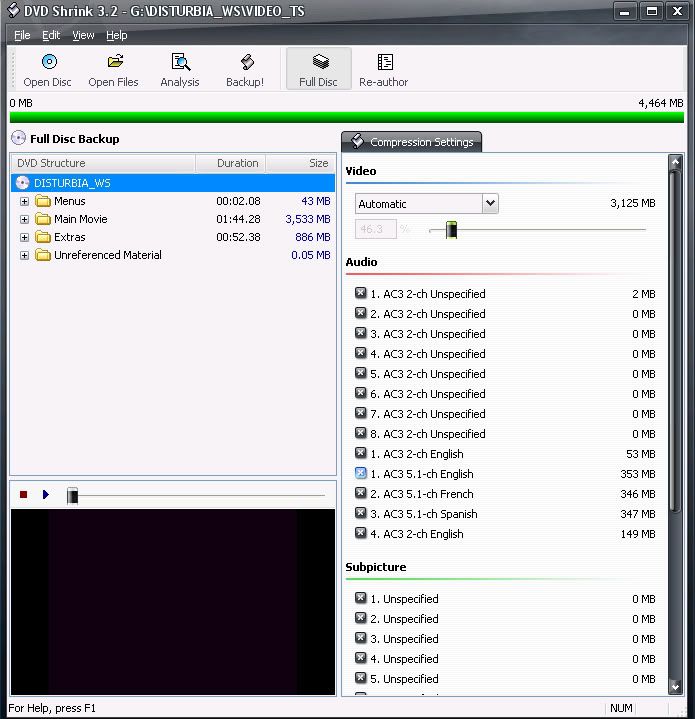Click the preview playback position slider
The width and height of the screenshot is (695, 719).
72,496
